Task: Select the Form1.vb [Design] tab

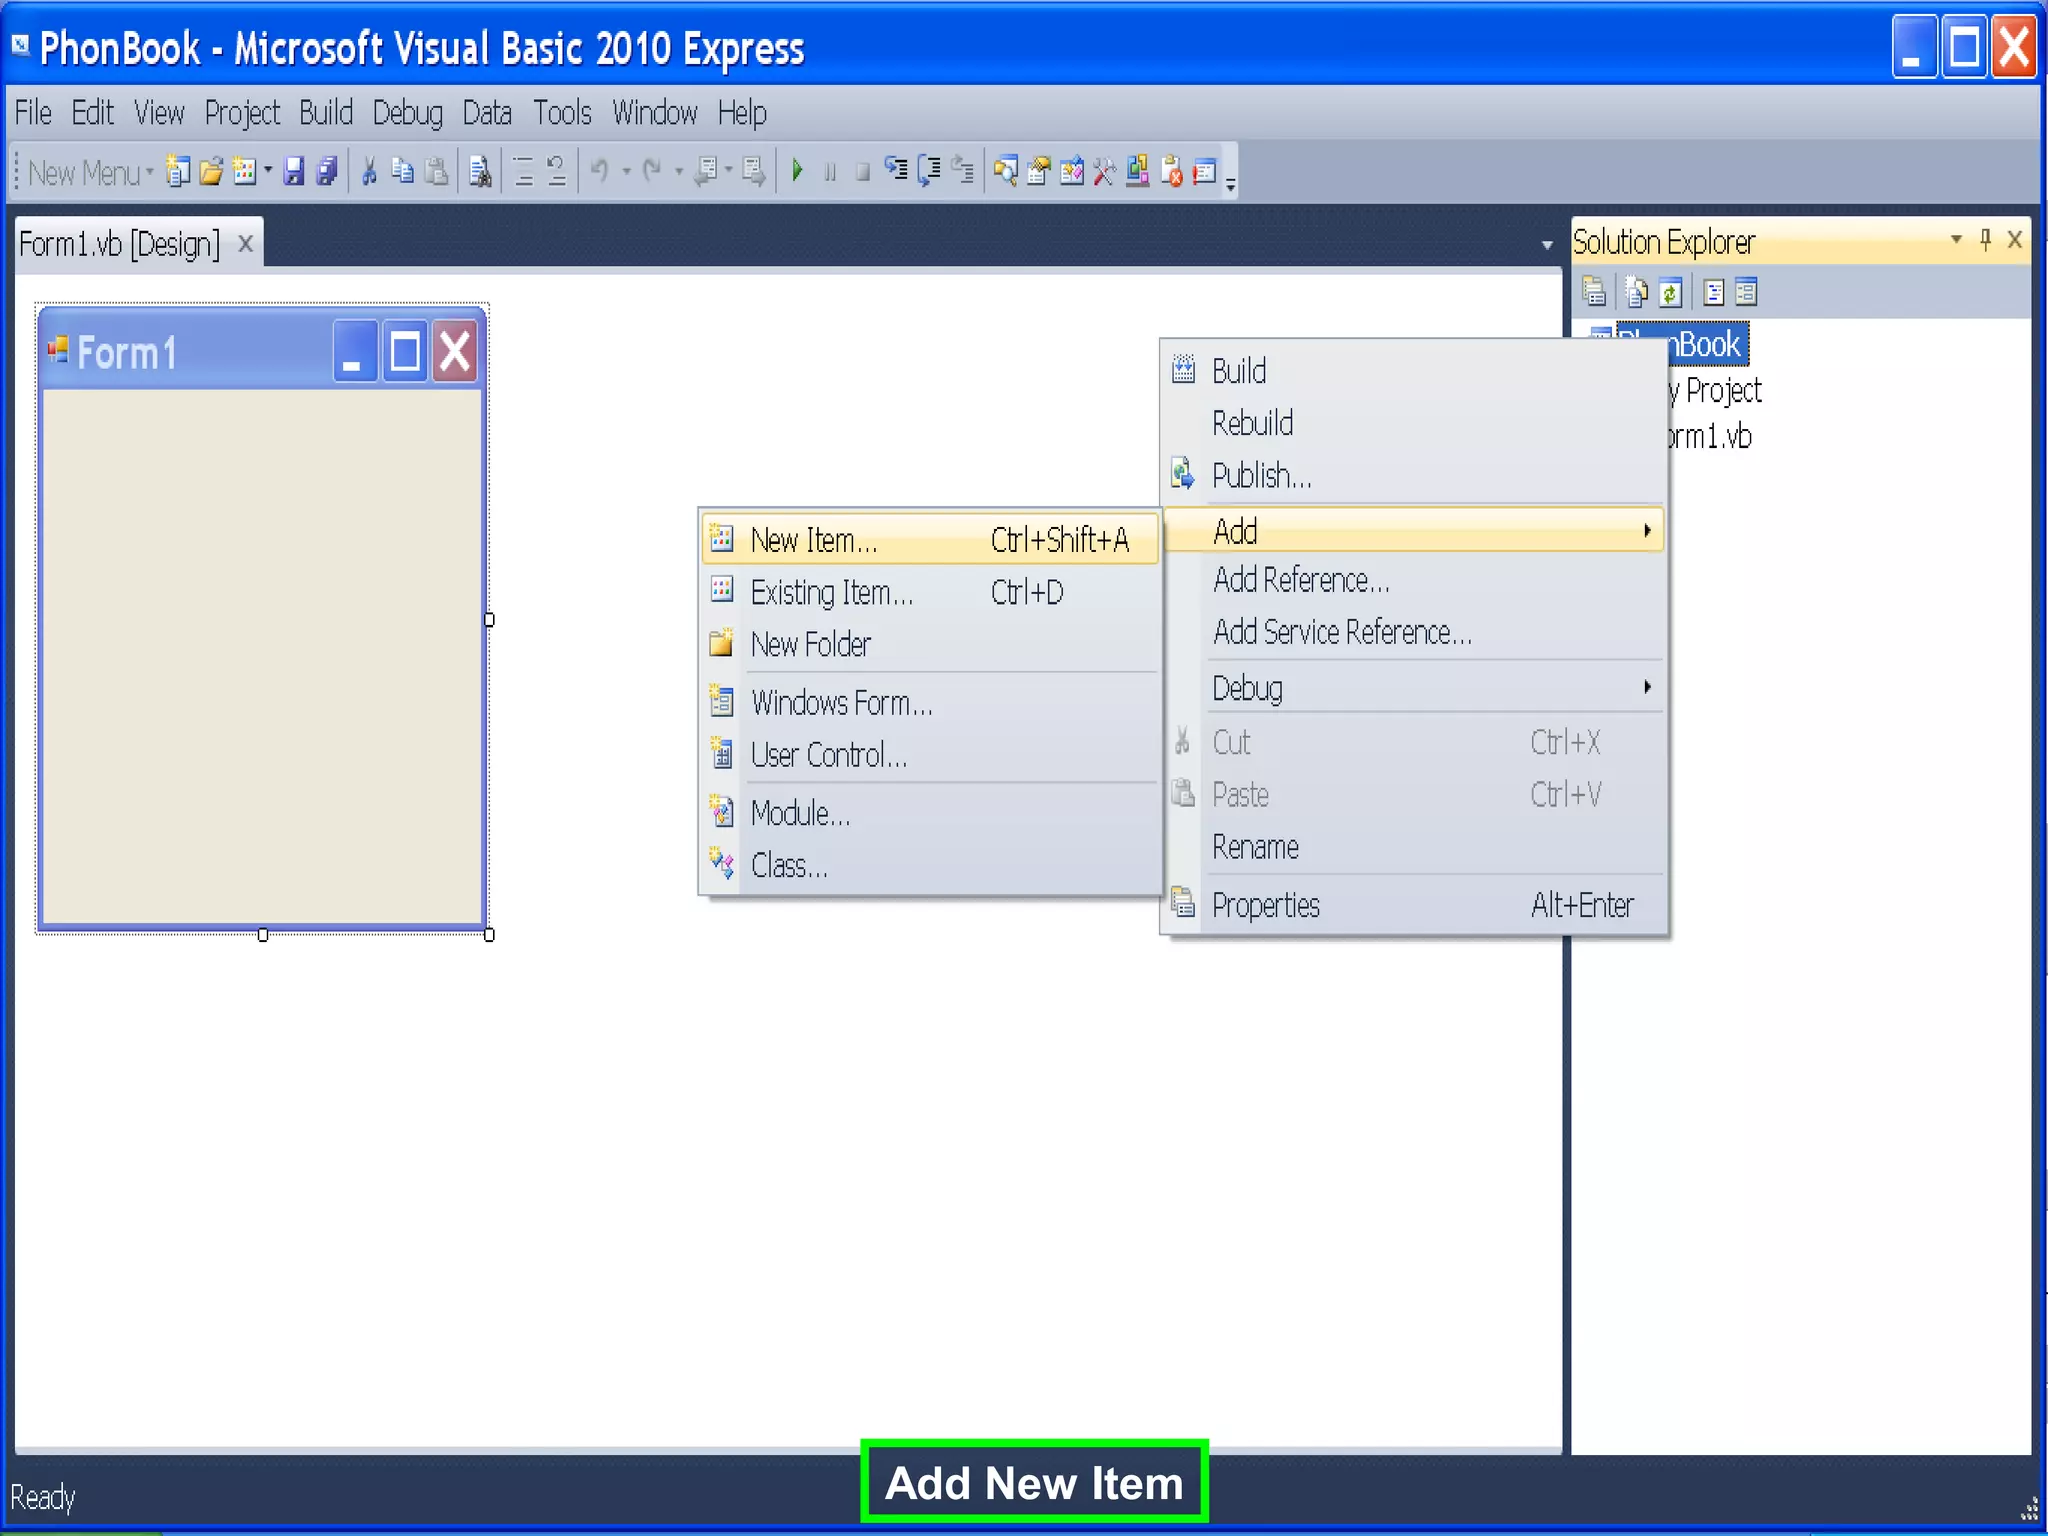Action: tap(120, 244)
